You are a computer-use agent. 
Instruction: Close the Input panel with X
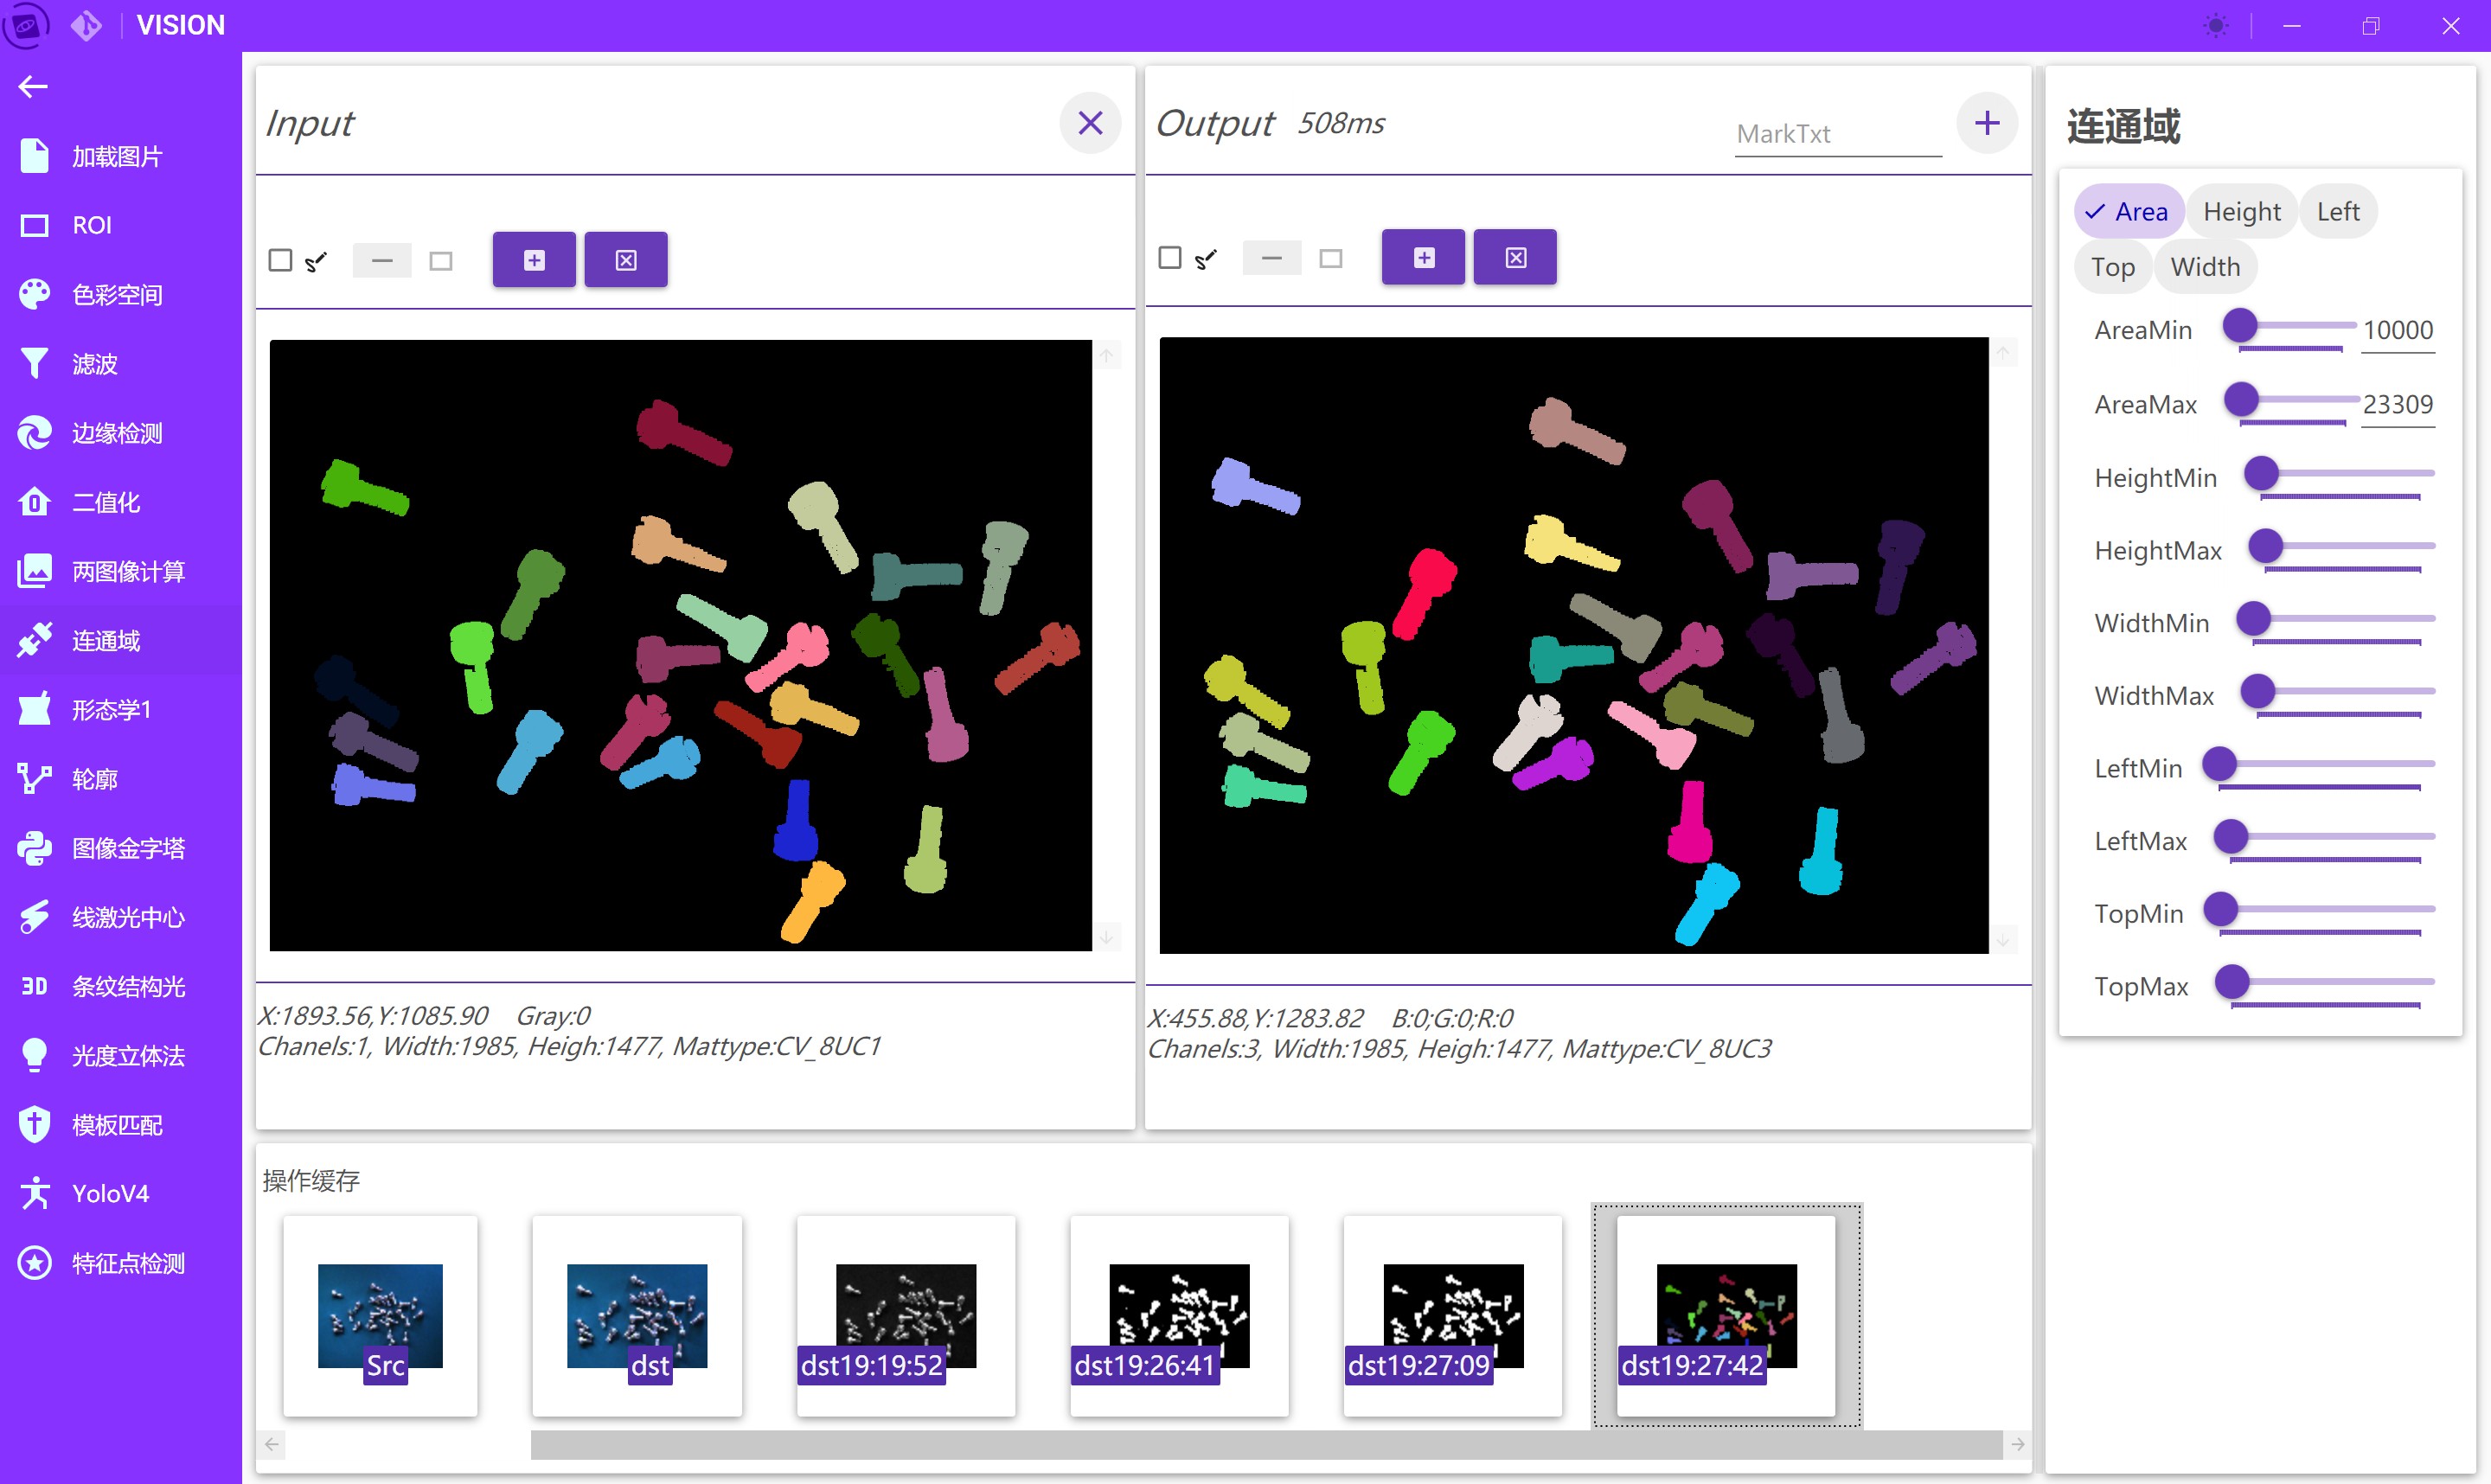click(1089, 123)
